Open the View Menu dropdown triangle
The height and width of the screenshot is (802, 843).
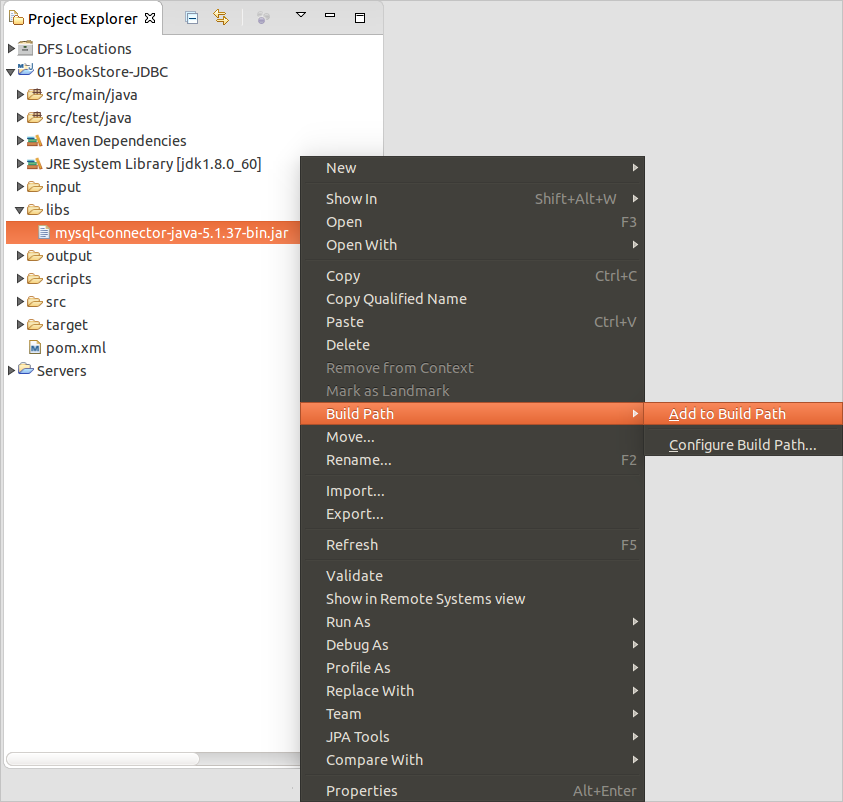(x=301, y=15)
